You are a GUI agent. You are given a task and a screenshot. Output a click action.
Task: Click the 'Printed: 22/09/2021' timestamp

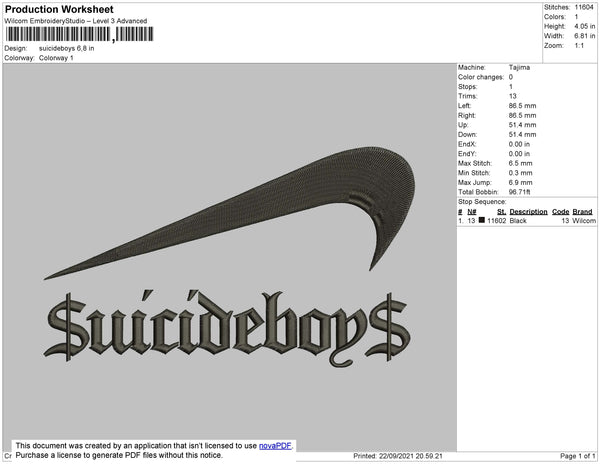[x=398, y=456]
